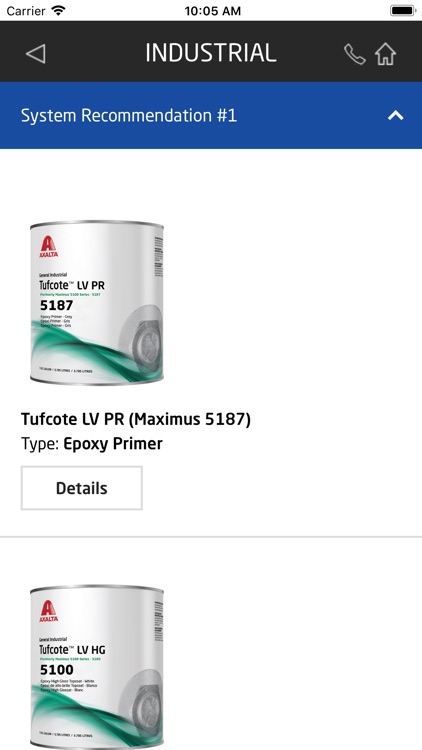
Task: Tap the 10:05 AM status bar clock
Action: pyautogui.click(x=213, y=11)
